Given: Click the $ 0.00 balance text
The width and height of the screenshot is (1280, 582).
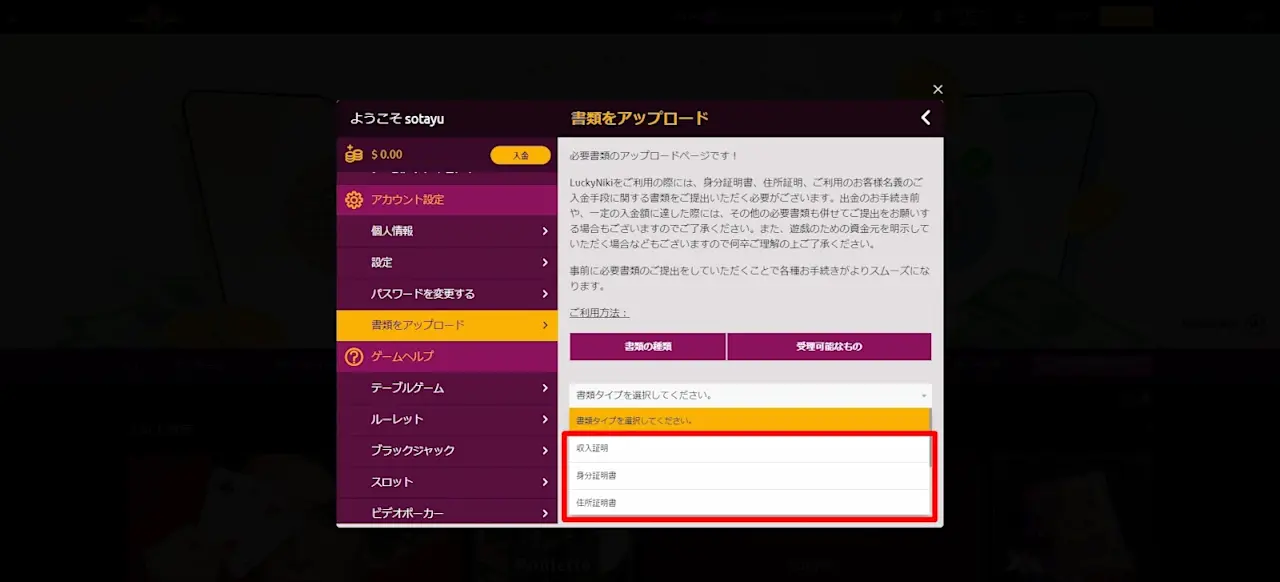Looking at the screenshot, I should click(387, 155).
